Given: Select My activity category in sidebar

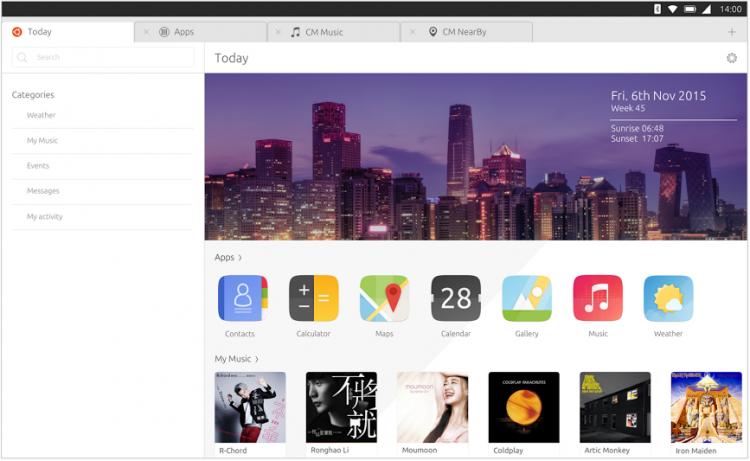Looking at the screenshot, I should pos(45,216).
